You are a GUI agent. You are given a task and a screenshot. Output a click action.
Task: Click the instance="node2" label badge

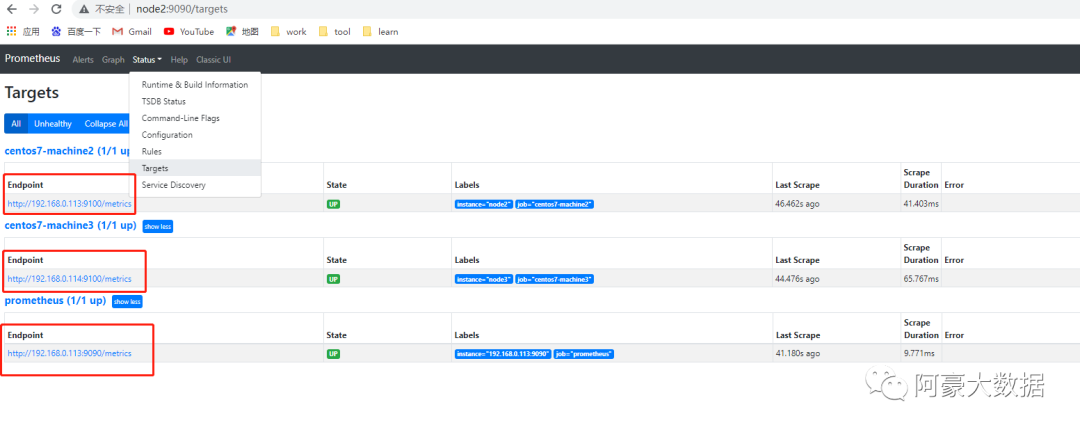pyautogui.click(x=484, y=205)
